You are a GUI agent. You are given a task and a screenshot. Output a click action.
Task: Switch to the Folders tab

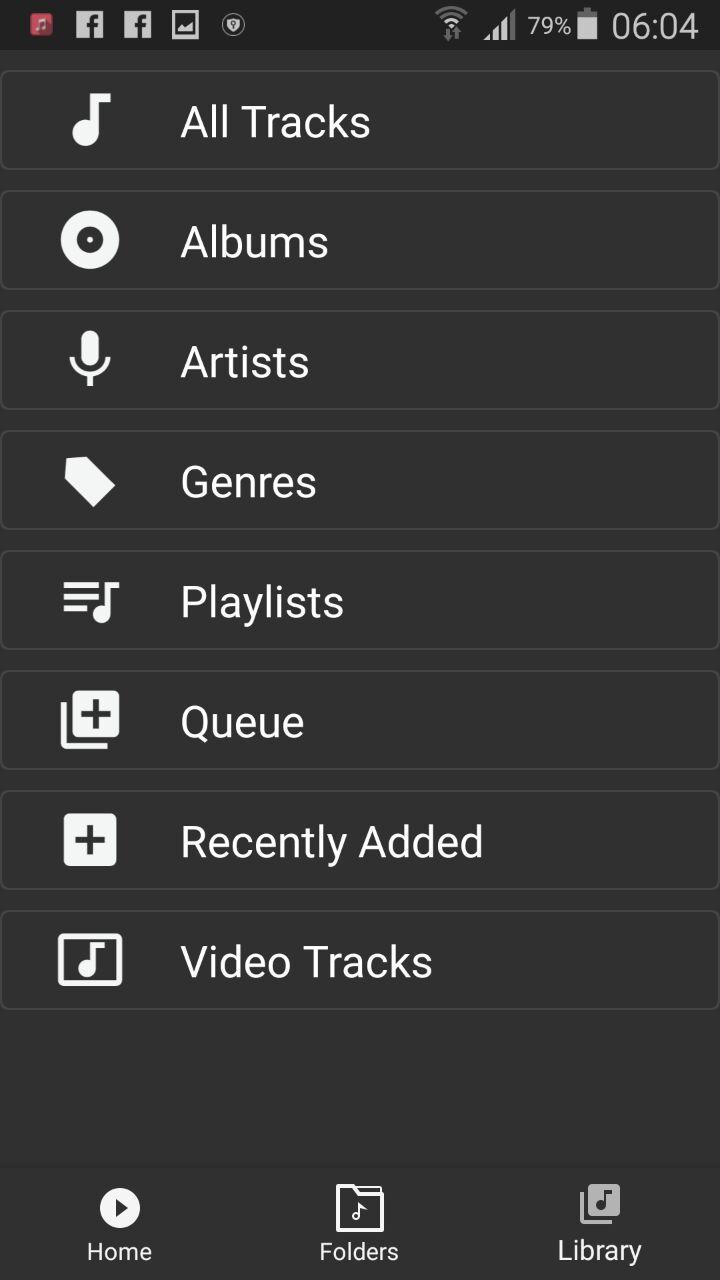(359, 1224)
